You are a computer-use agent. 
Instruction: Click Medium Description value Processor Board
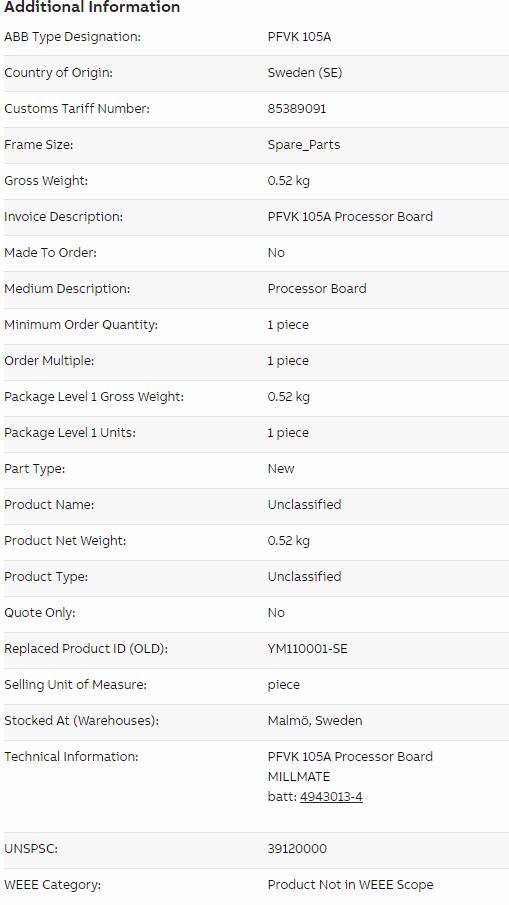317,289
